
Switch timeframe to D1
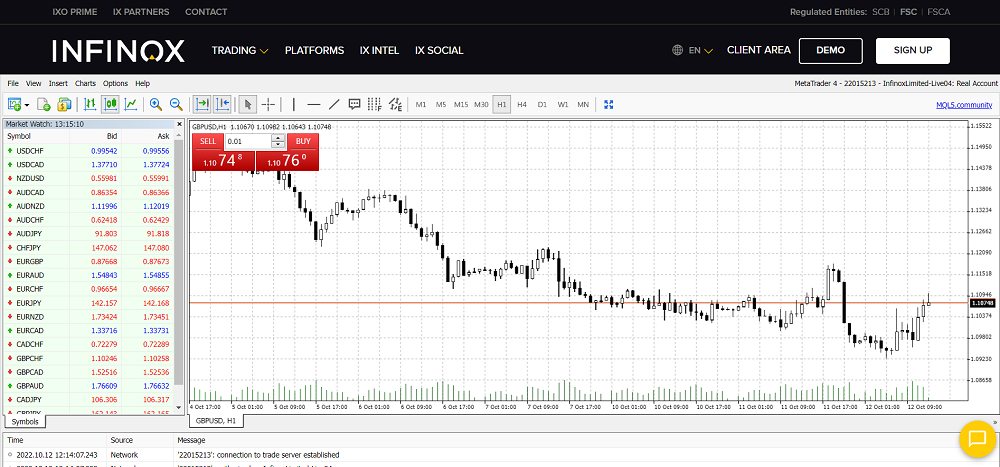tap(542, 105)
